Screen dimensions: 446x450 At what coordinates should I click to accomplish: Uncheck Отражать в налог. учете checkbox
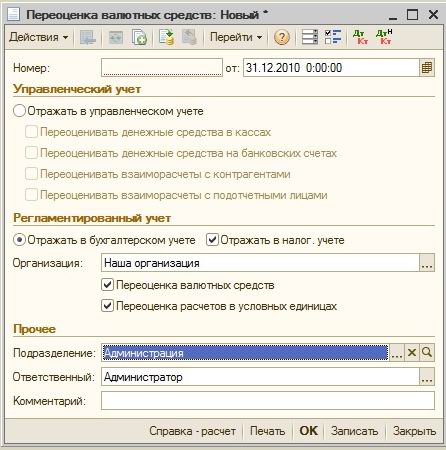coord(212,240)
